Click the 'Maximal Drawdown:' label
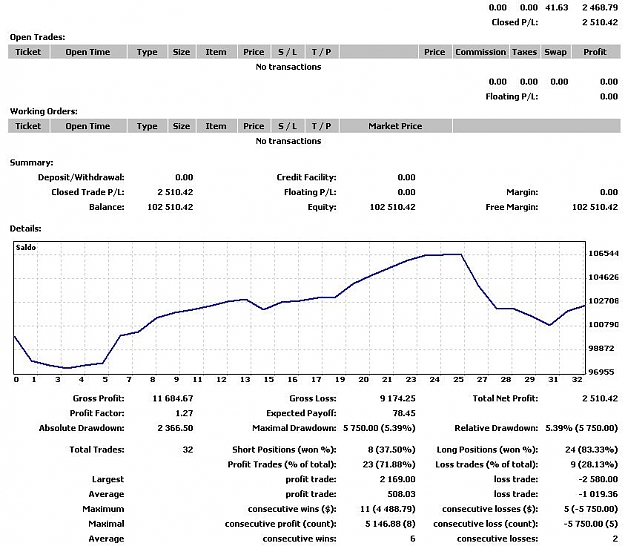Image resolution: width=625 pixels, height=546 pixels. [x=294, y=428]
